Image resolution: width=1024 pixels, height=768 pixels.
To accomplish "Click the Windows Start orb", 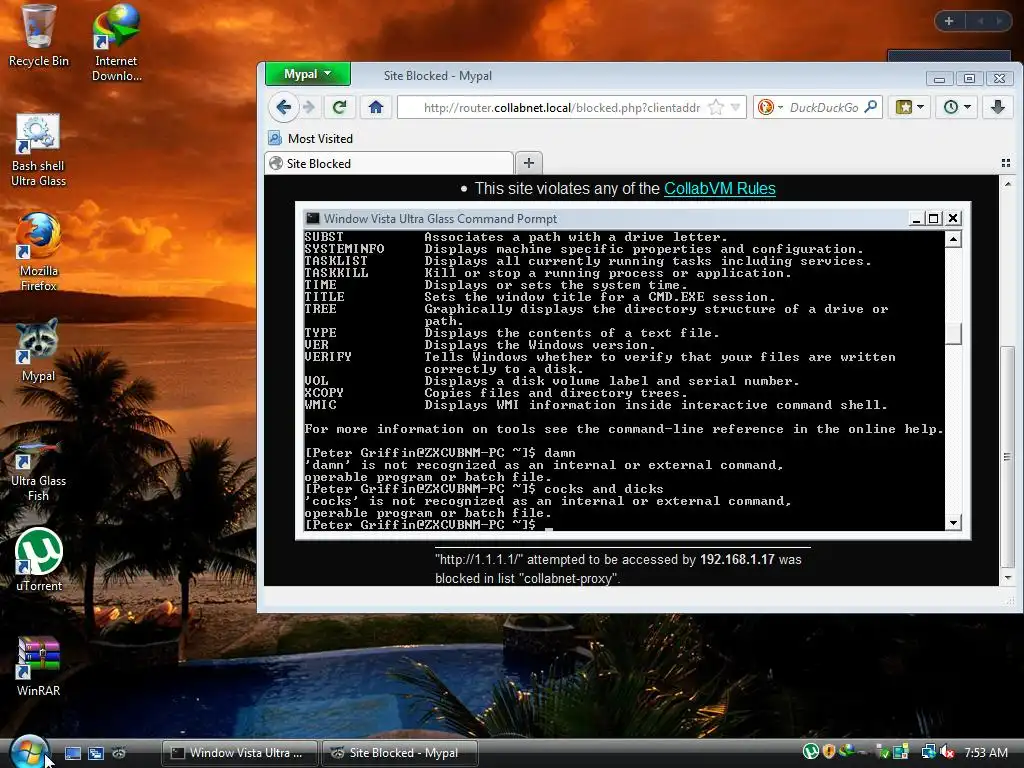I will click(x=27, y=752).
